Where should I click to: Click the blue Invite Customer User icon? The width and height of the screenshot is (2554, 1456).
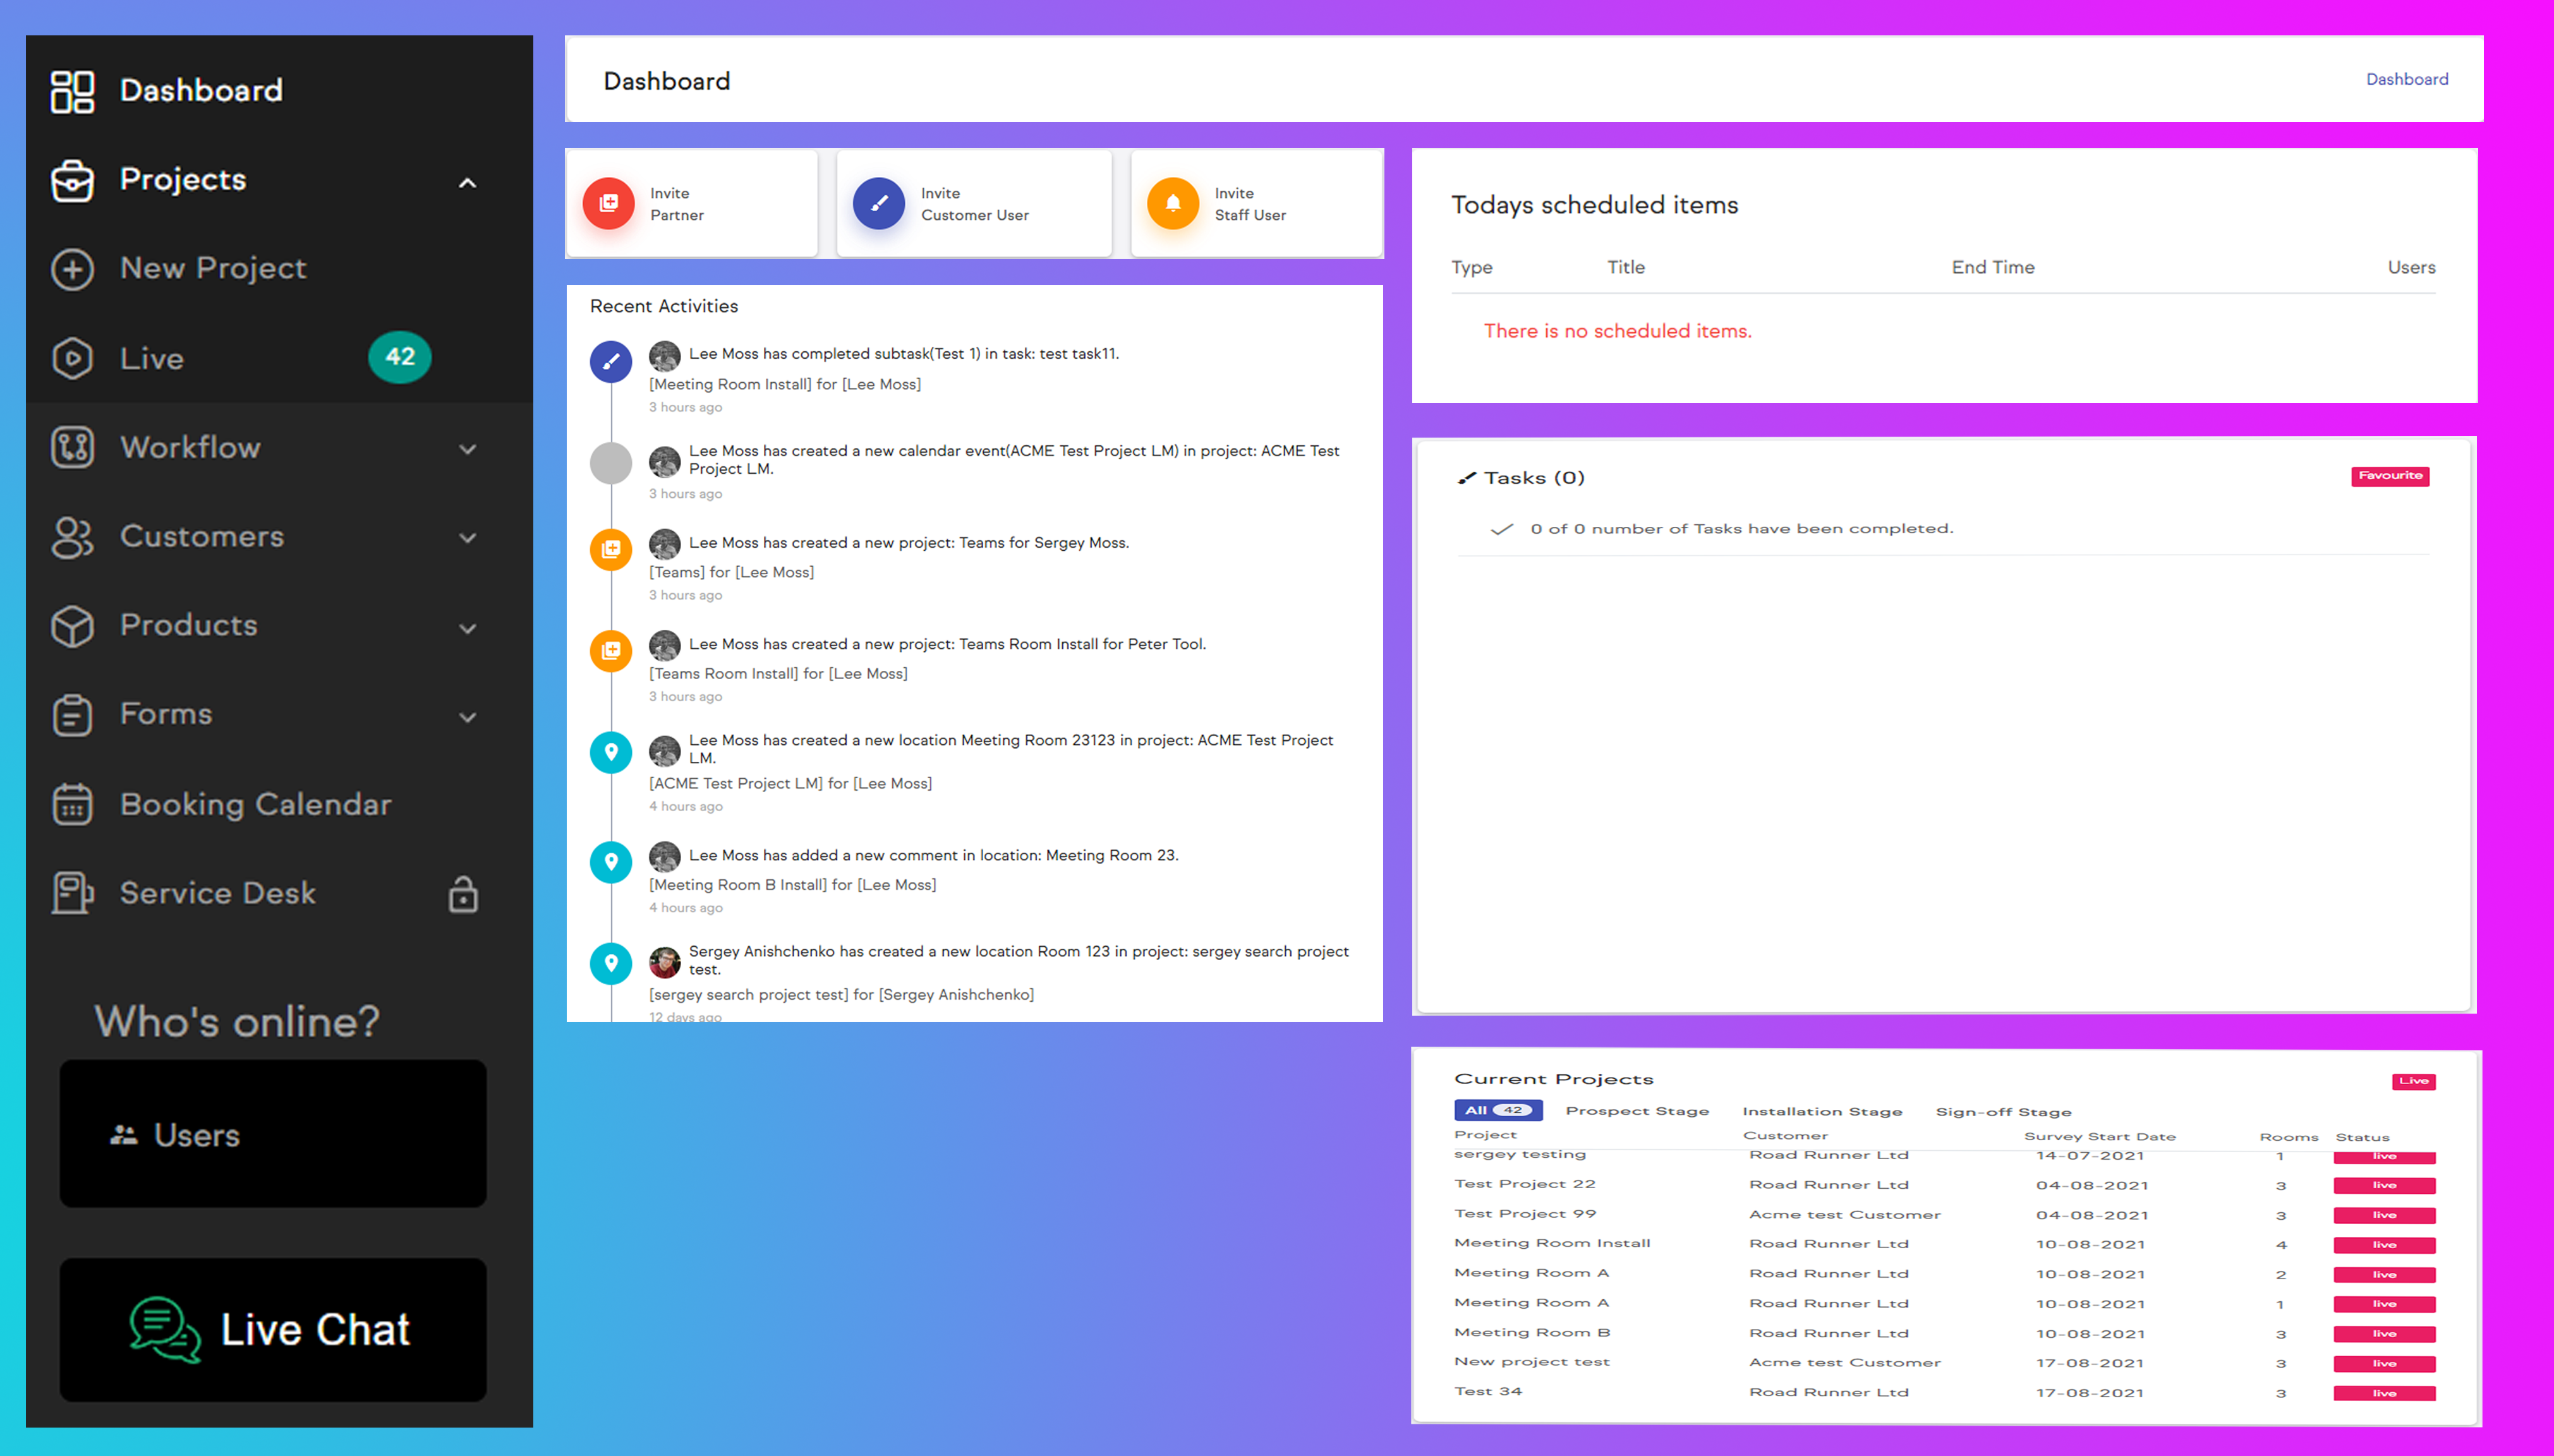coord(878,203)
